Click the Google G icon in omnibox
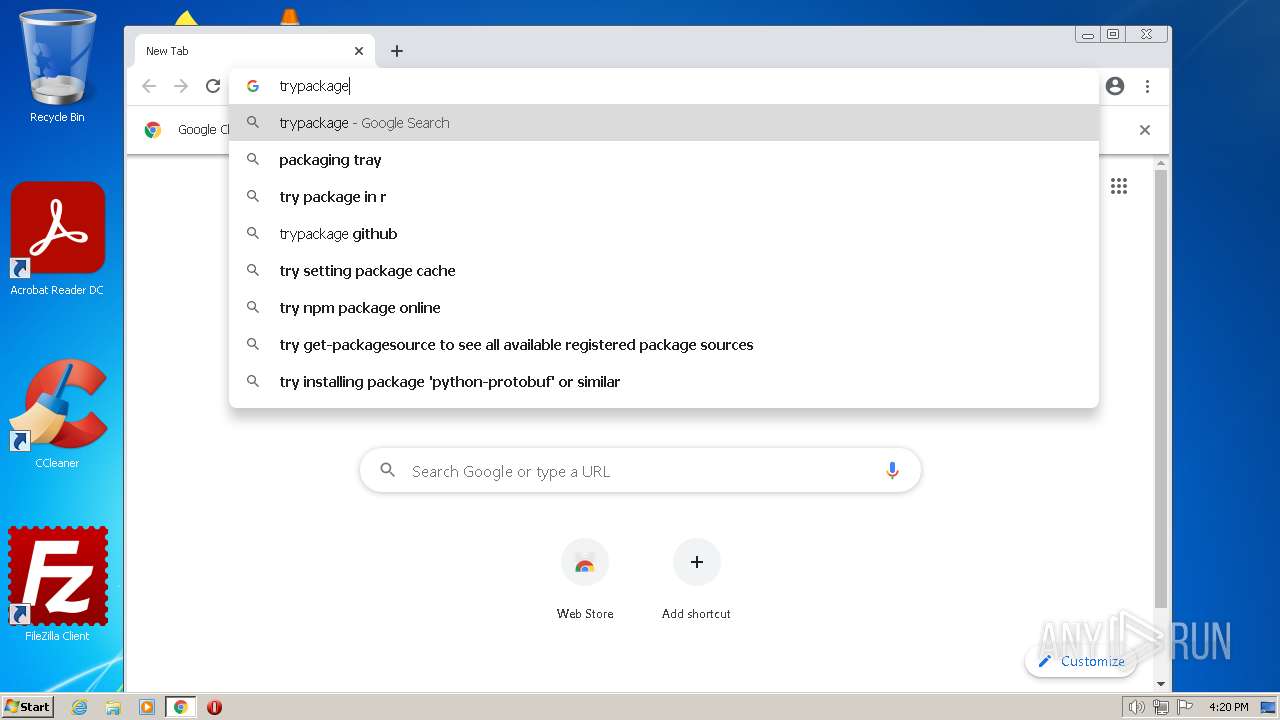The image size is (1280, 720). tap(253, 86)
